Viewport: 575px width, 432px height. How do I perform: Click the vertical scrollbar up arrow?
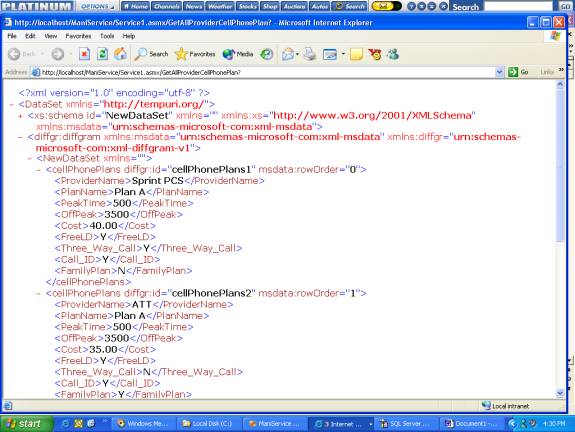(x=560, y=85)
